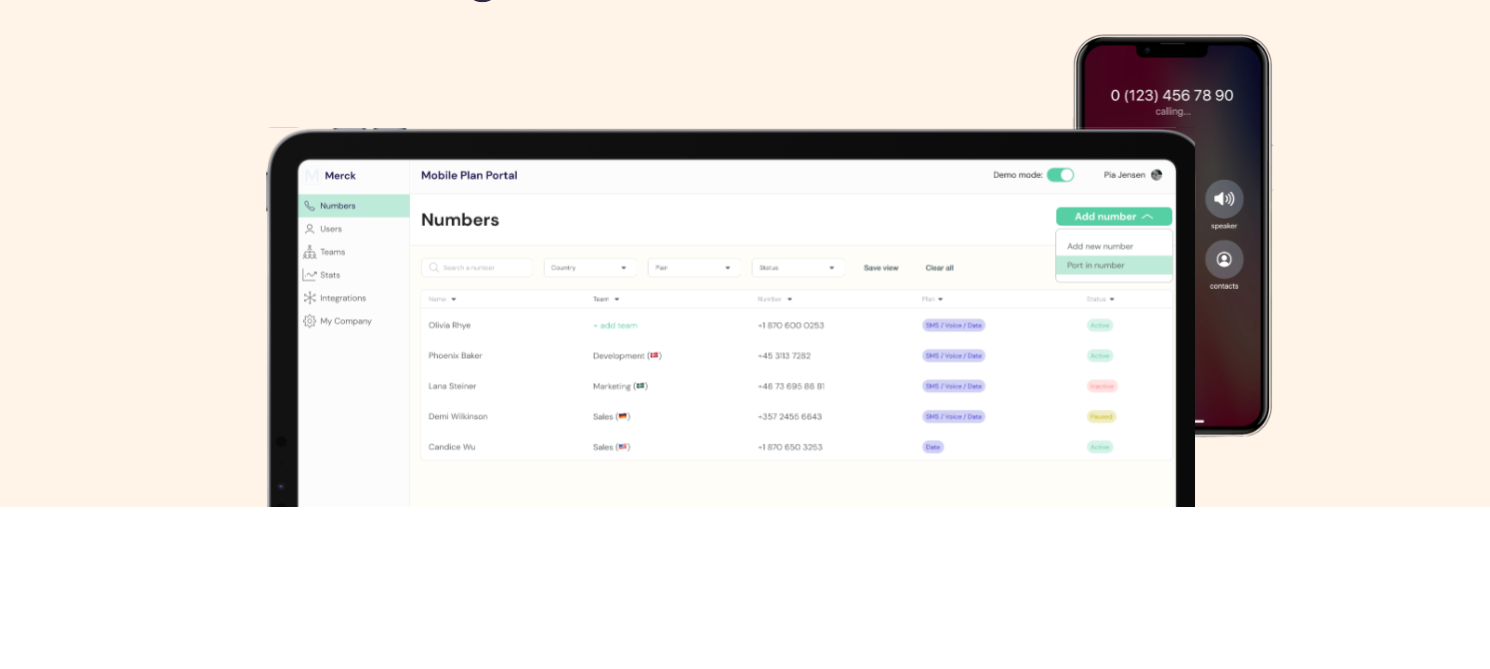Click the + add team link for Olivia Rhye
This screenshot has height=669, width=1490.
tap(615, 325)
